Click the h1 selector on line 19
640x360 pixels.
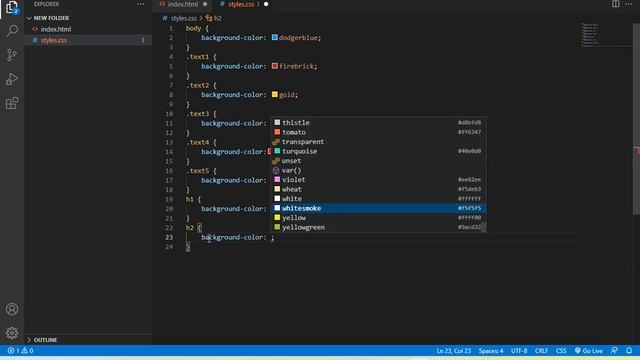click(x=190, y=199)
